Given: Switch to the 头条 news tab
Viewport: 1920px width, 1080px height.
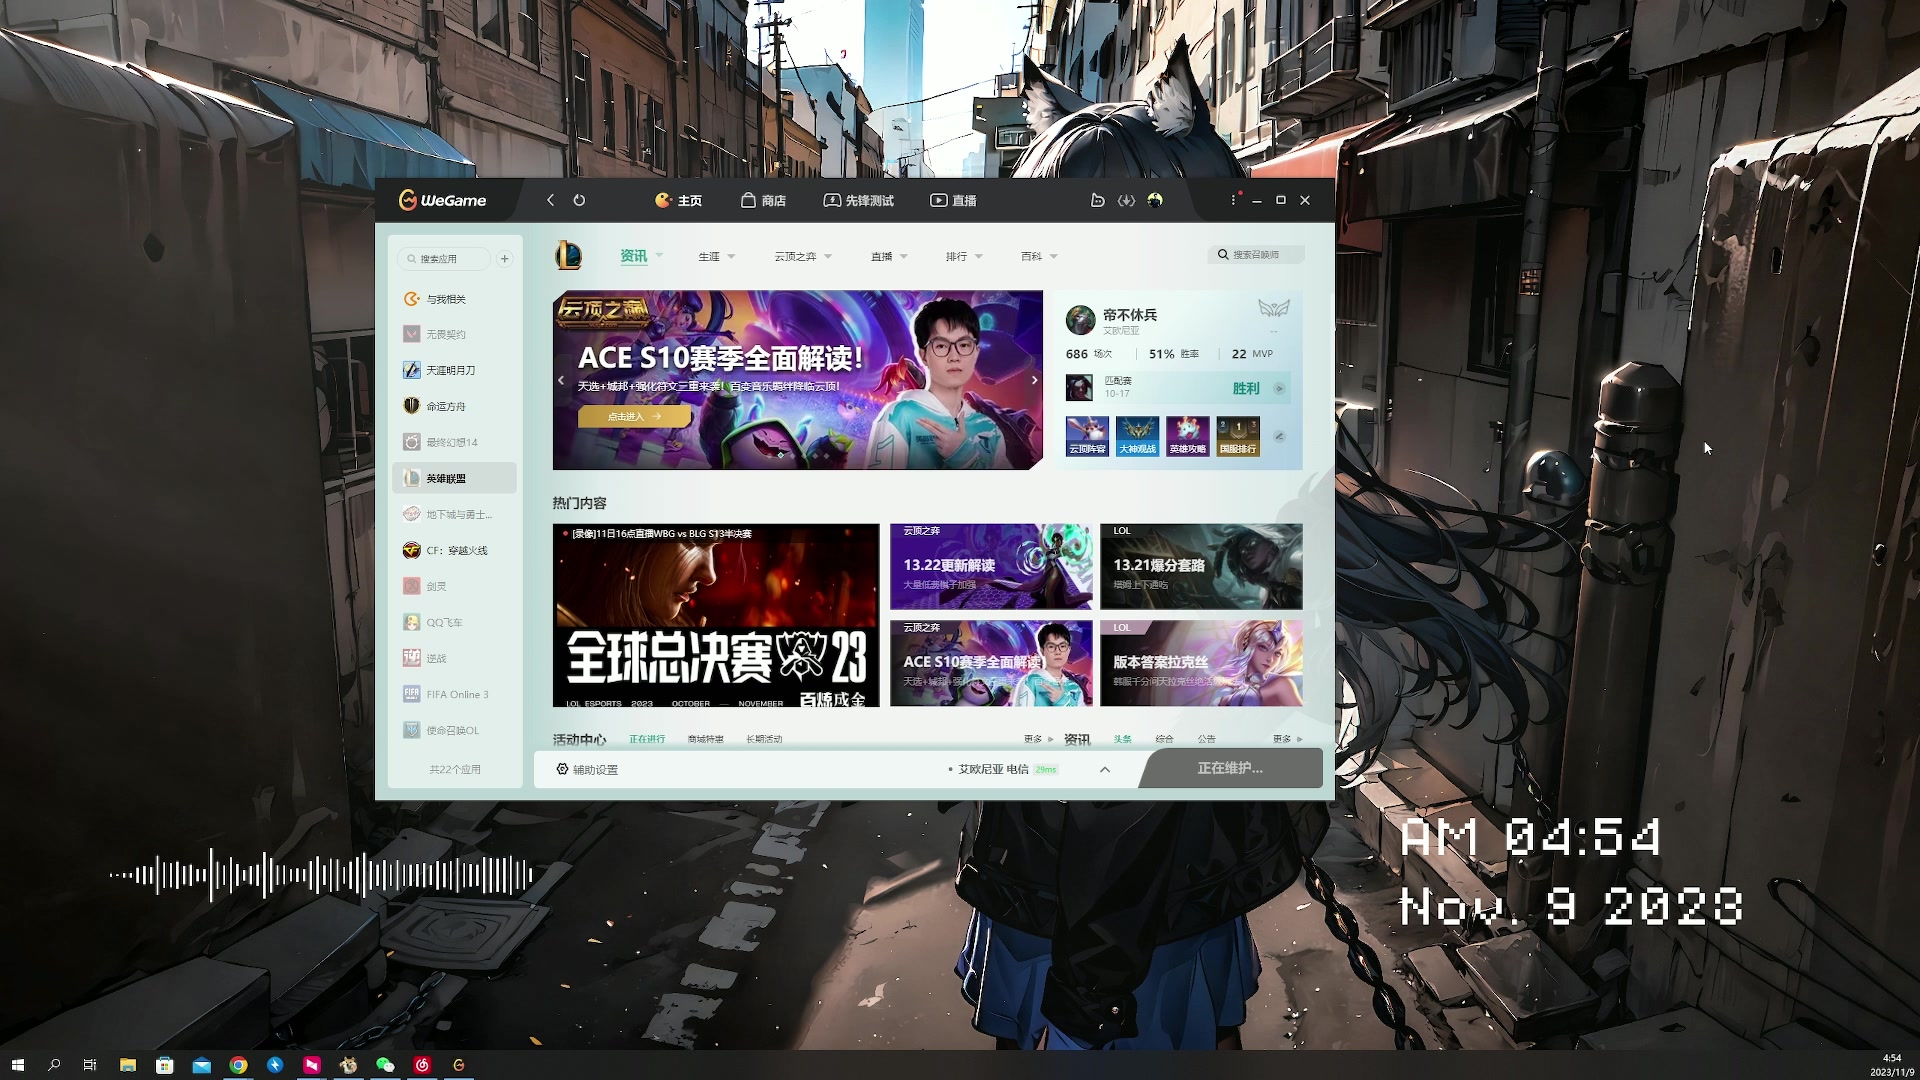Looking at the screenshot, I should (1122, 739).
